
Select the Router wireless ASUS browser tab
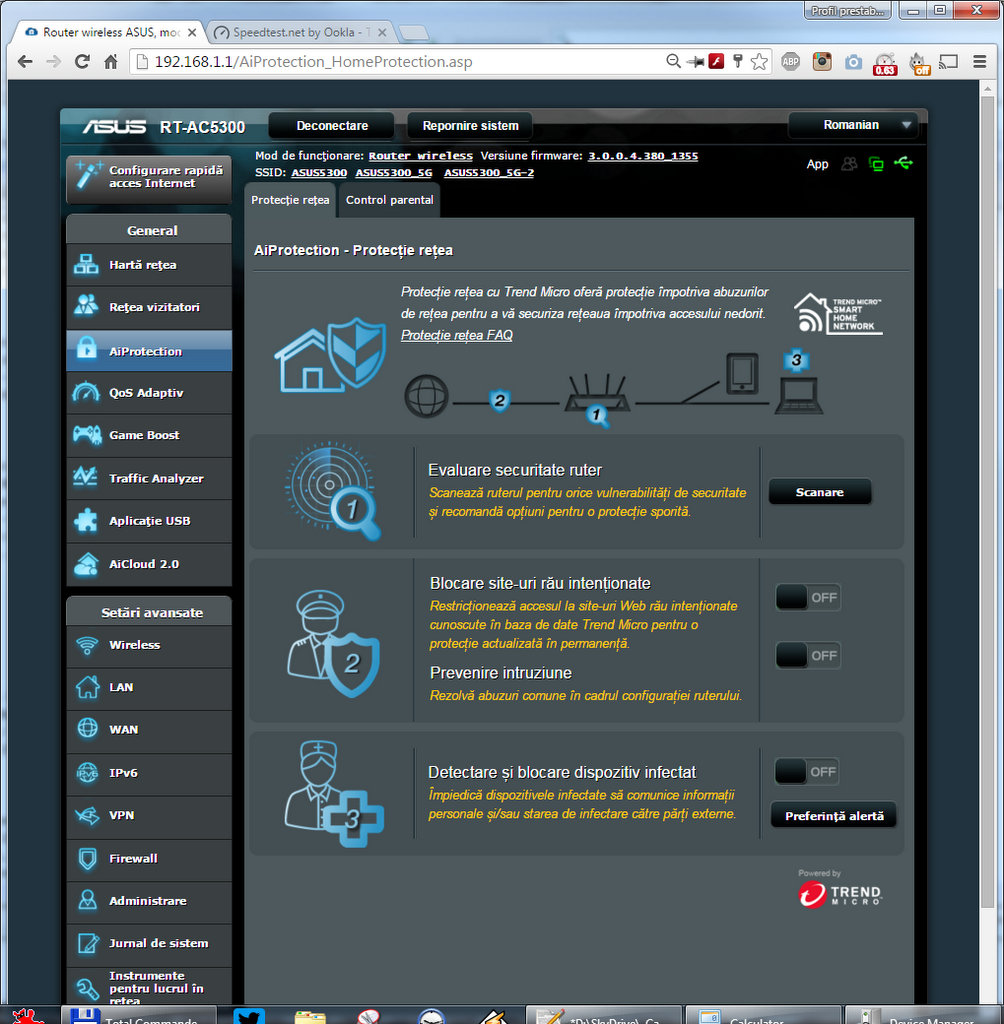click(x=110, y=32)
